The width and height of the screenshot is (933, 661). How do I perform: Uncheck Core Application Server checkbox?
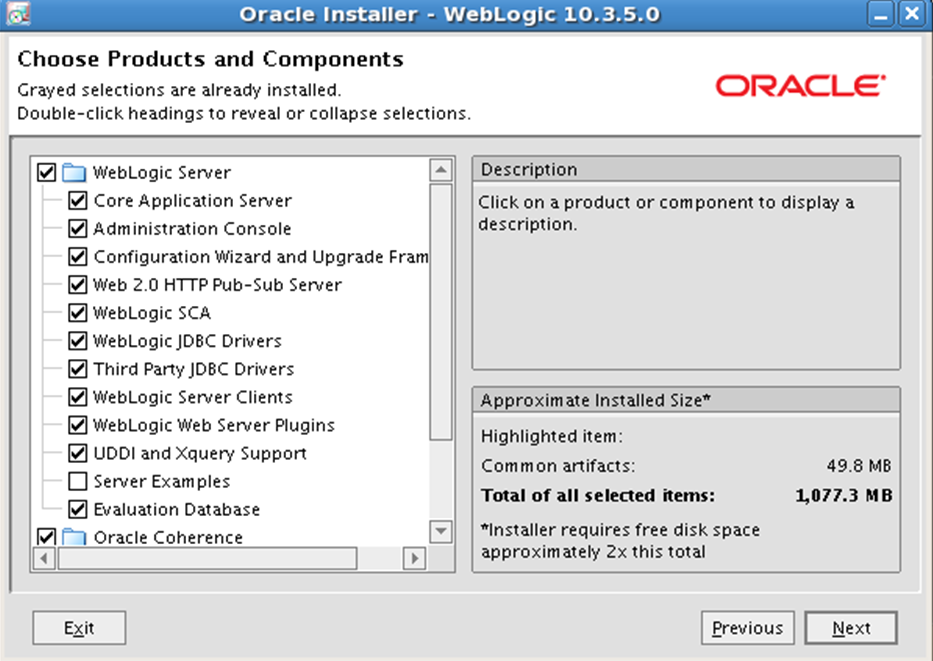click(x=77, y=201)
